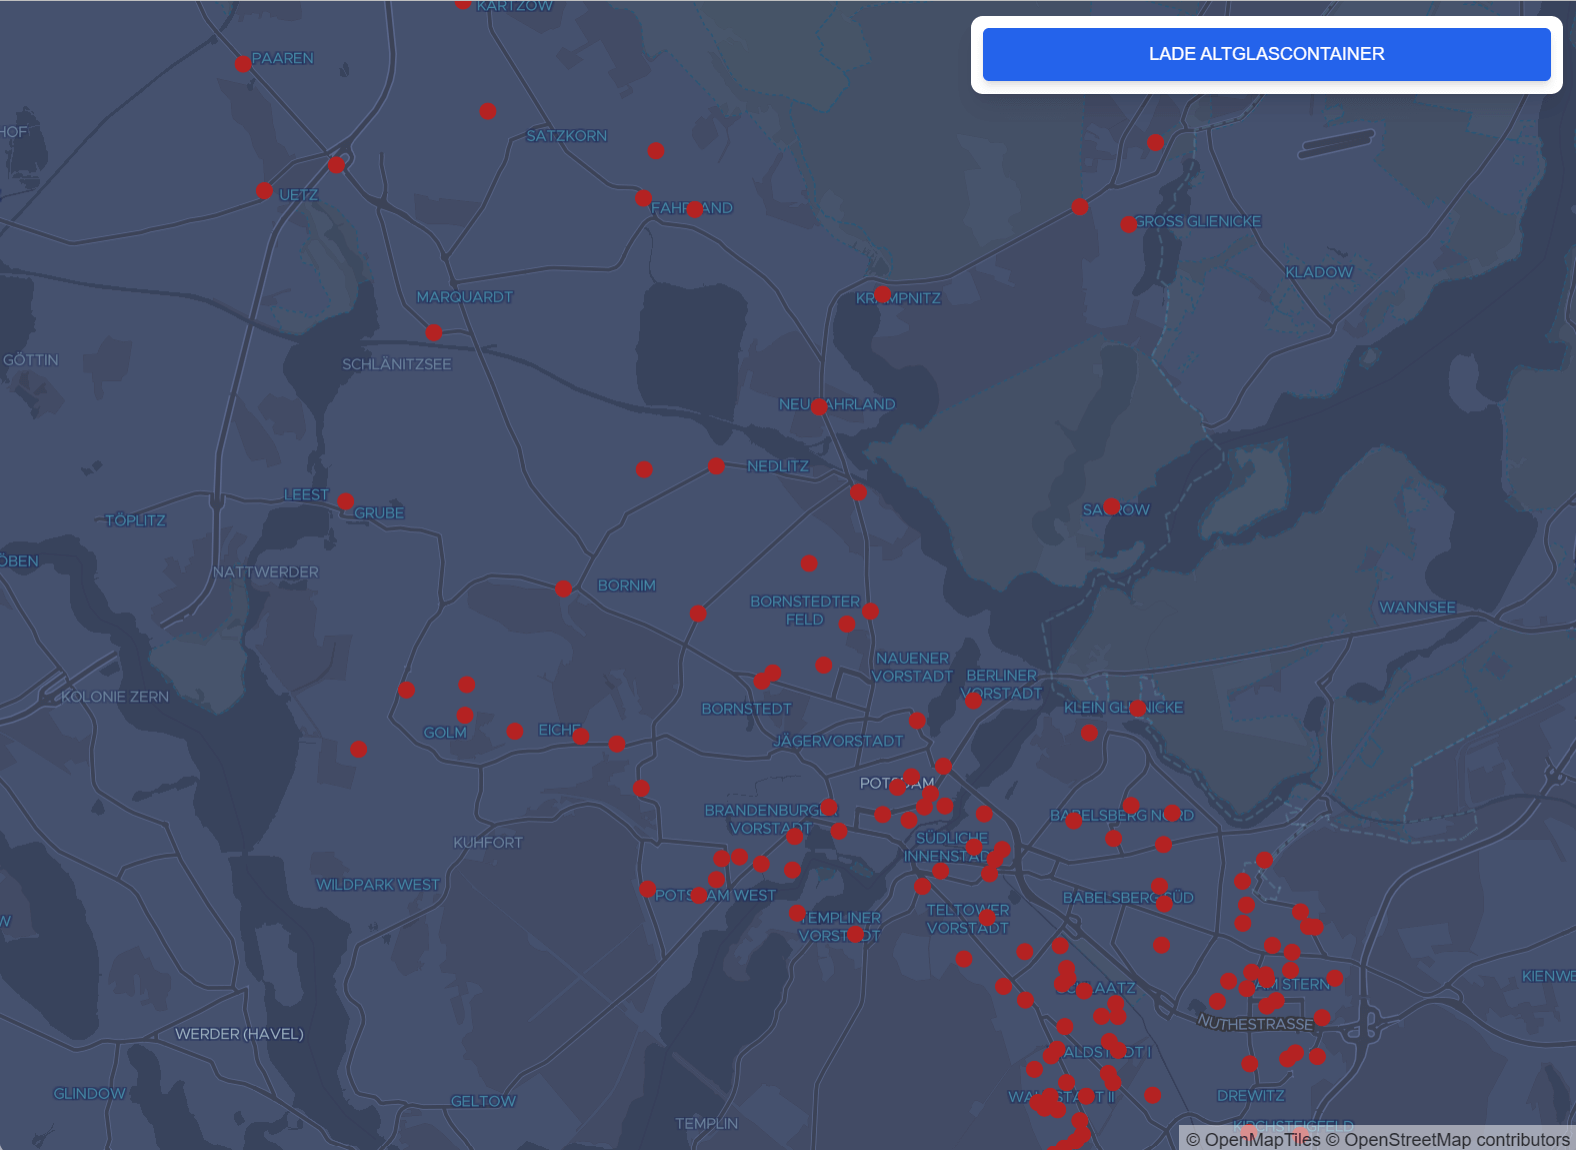
Task: Click the LADE ALTGLASCONTAINER button
Action: (x=1266, y=54)
